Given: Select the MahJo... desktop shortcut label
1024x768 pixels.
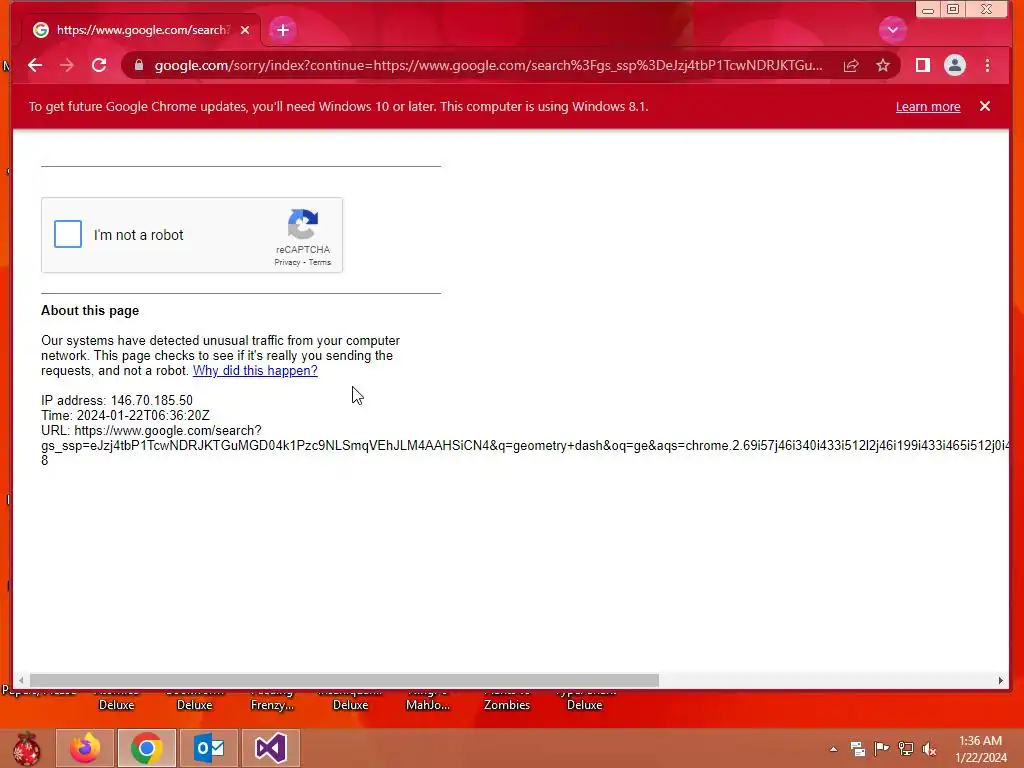Looking at the screenshot, I should coord(428,705).
